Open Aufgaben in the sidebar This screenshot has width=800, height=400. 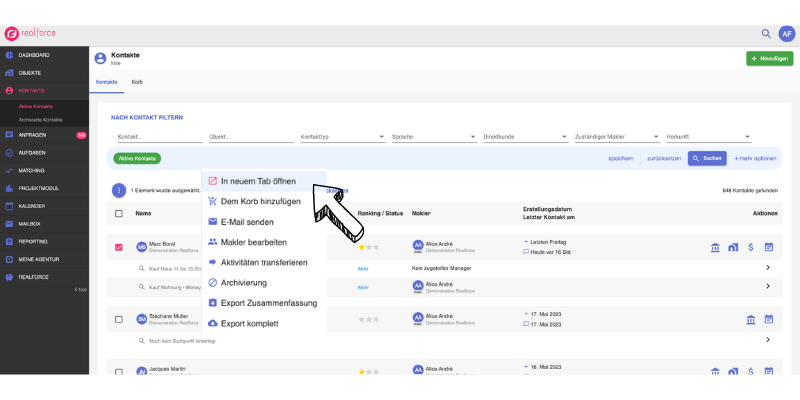[44, 153]
